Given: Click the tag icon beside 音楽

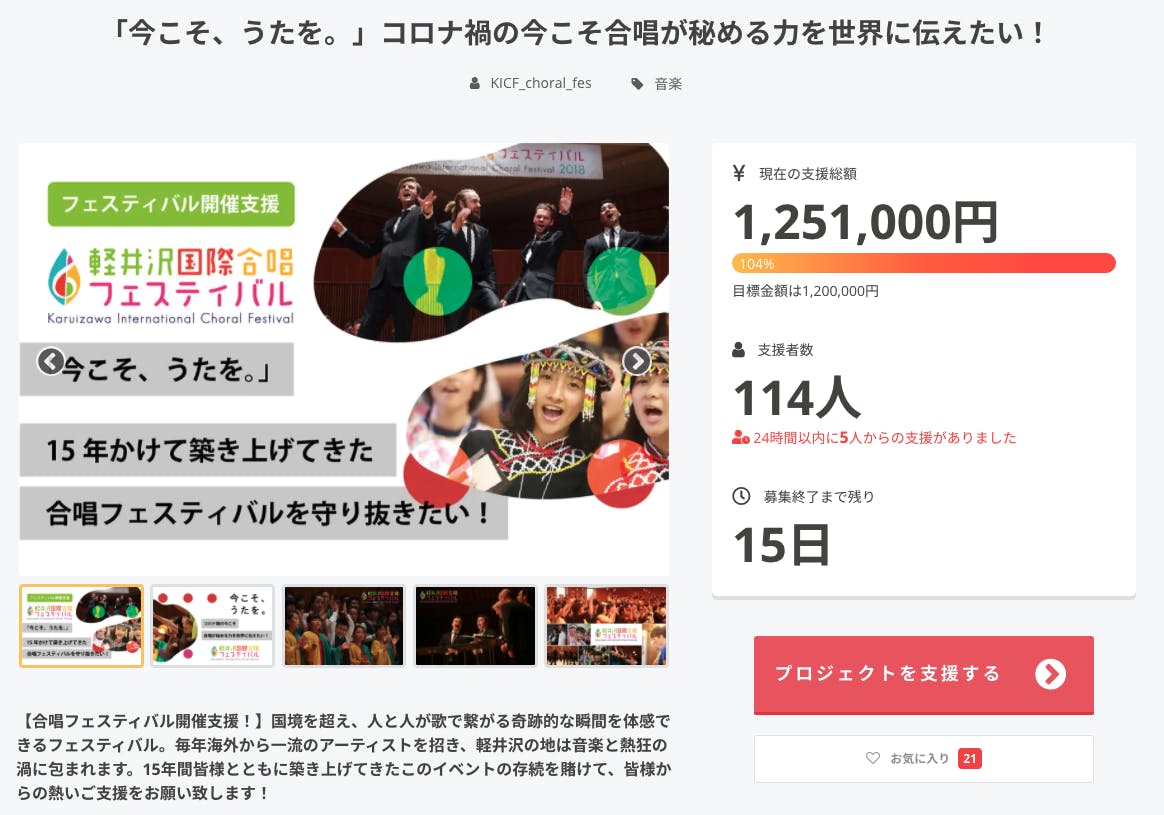Looking at the screenshot, I should [637, 84].
